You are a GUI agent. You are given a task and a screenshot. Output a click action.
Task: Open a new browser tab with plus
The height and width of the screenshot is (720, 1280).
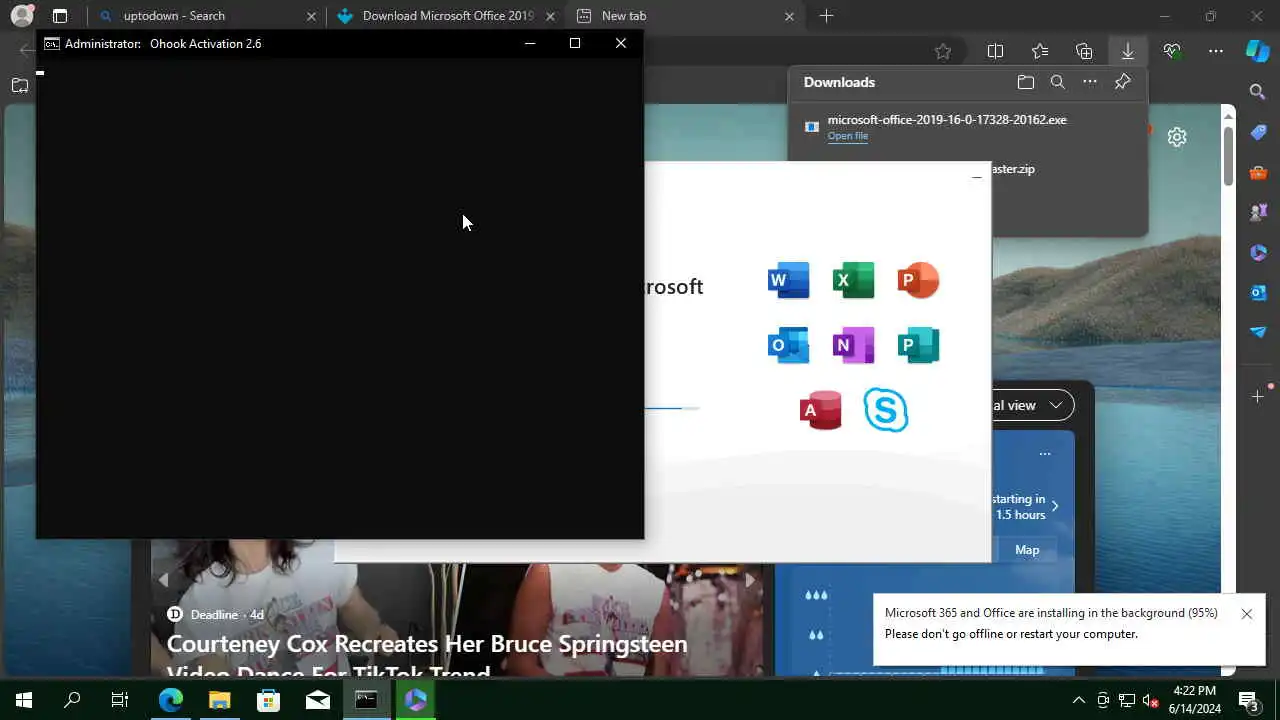click(826, 16)
